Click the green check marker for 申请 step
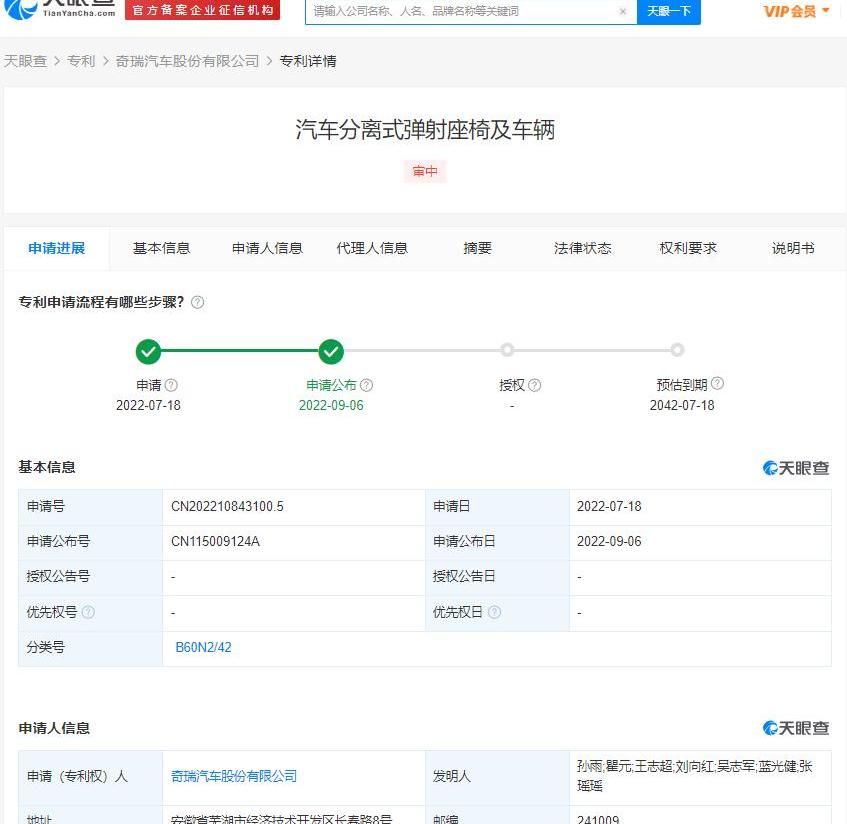 (x=148, y=352)
